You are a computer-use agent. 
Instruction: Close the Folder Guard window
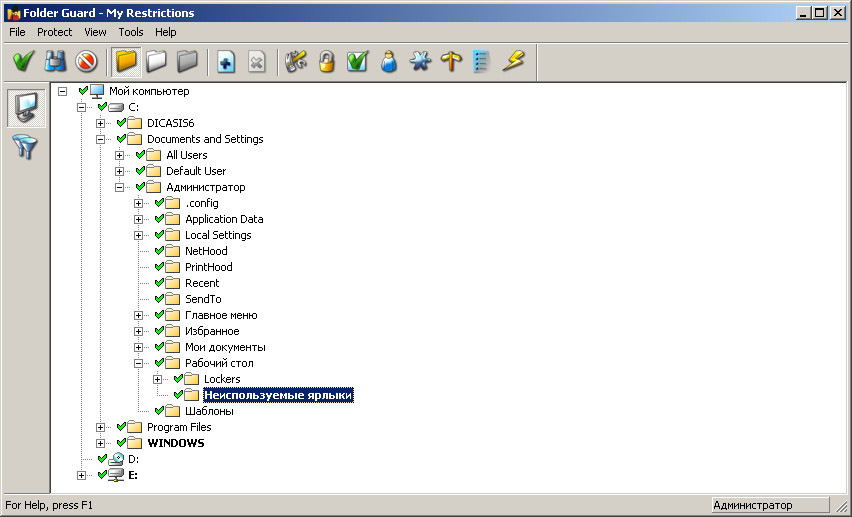(838, 13)
